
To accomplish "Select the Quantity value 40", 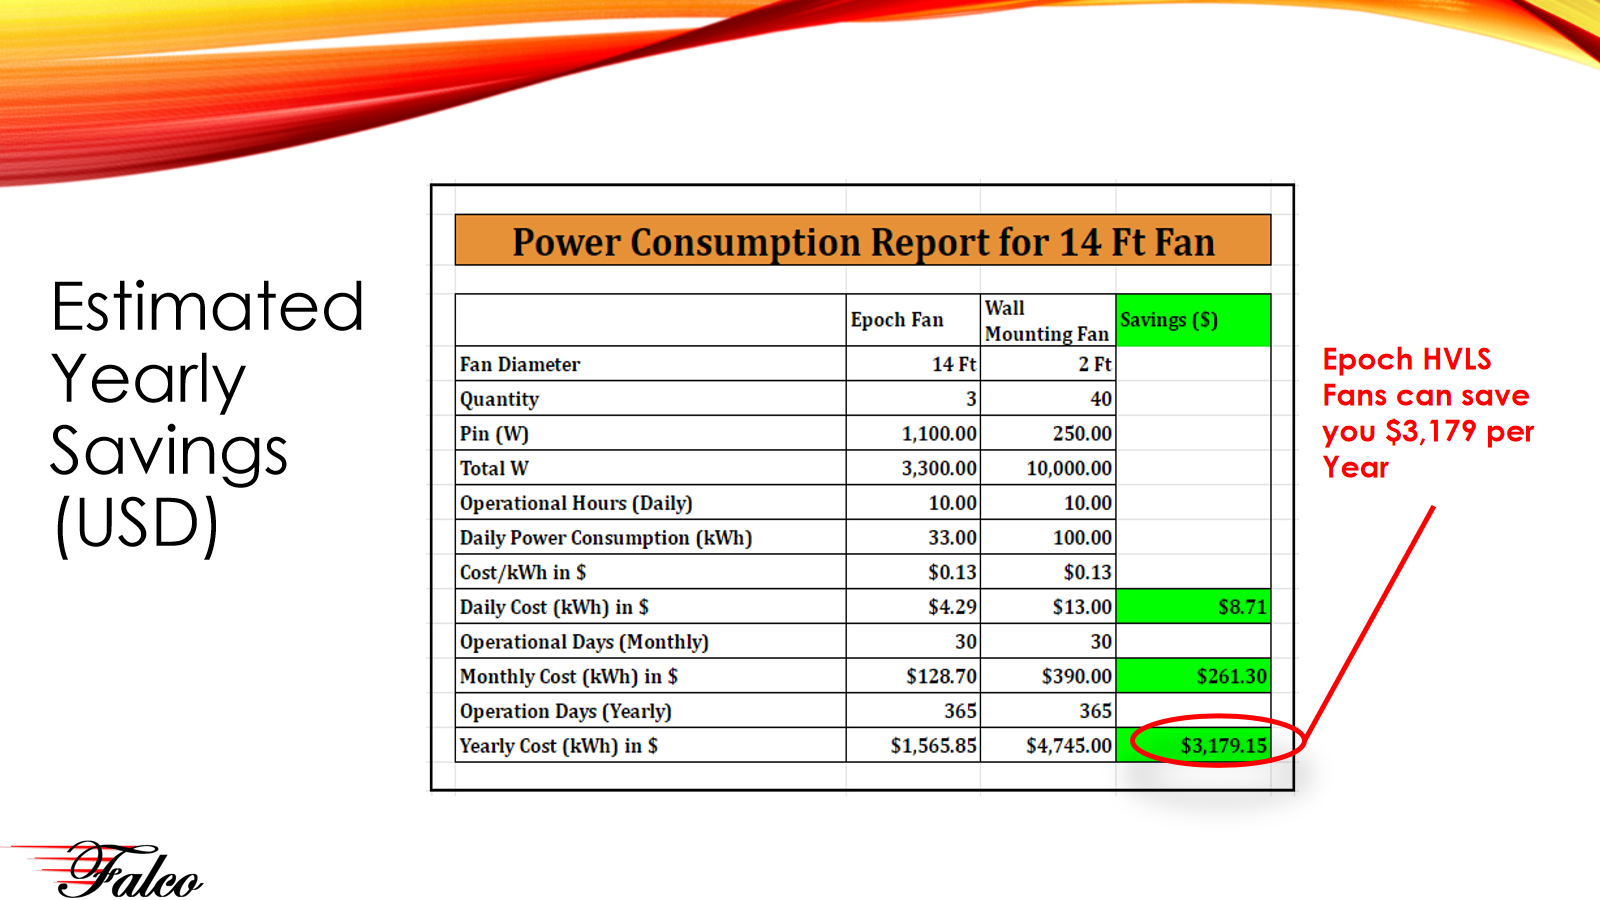I will (1048, 399).
